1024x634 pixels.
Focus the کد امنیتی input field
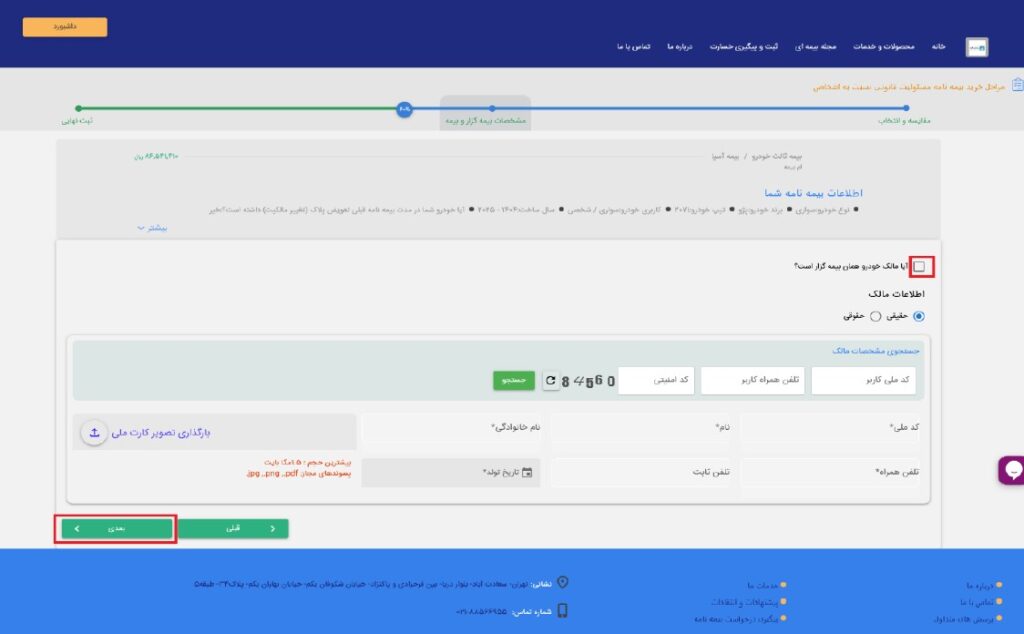pyautogui.click(x=656, y=381)
